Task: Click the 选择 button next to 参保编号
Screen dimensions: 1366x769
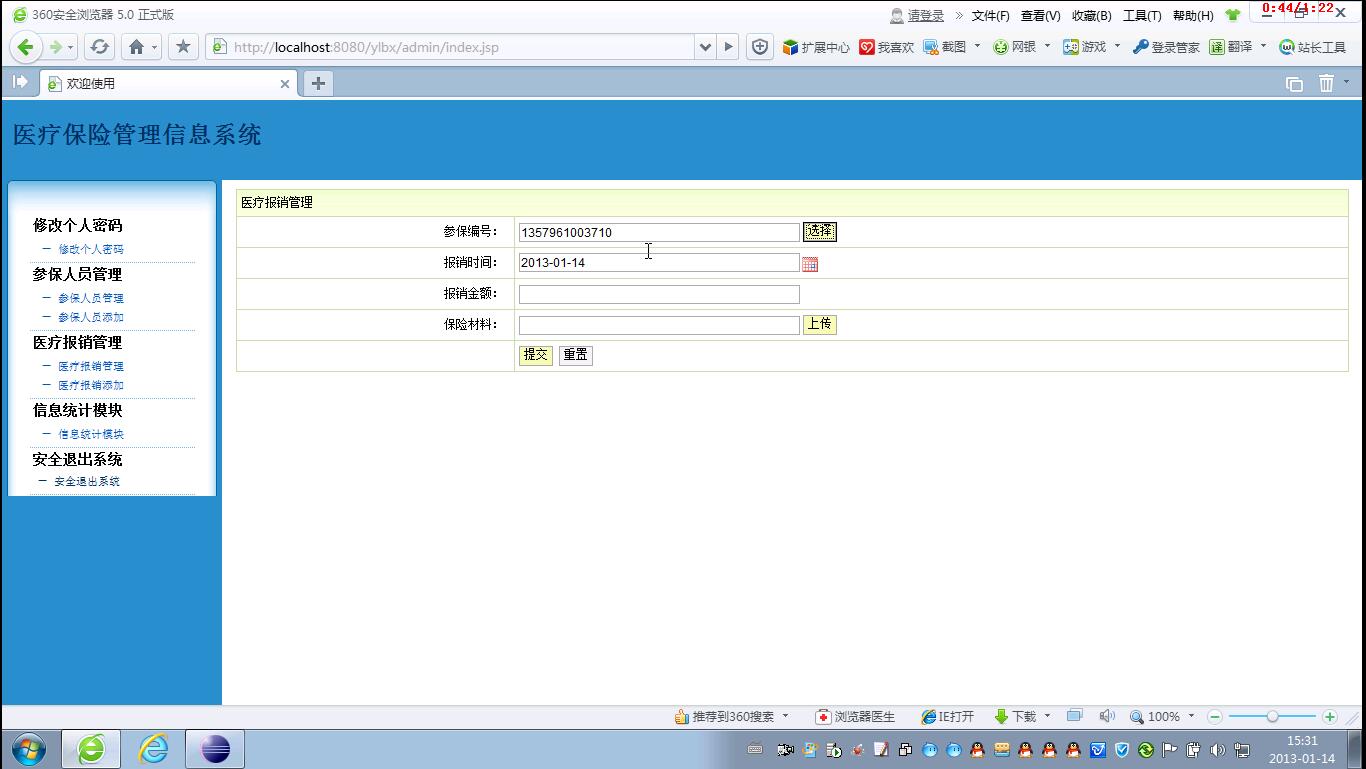Action: pyautogui.click(x=820, y=232)
